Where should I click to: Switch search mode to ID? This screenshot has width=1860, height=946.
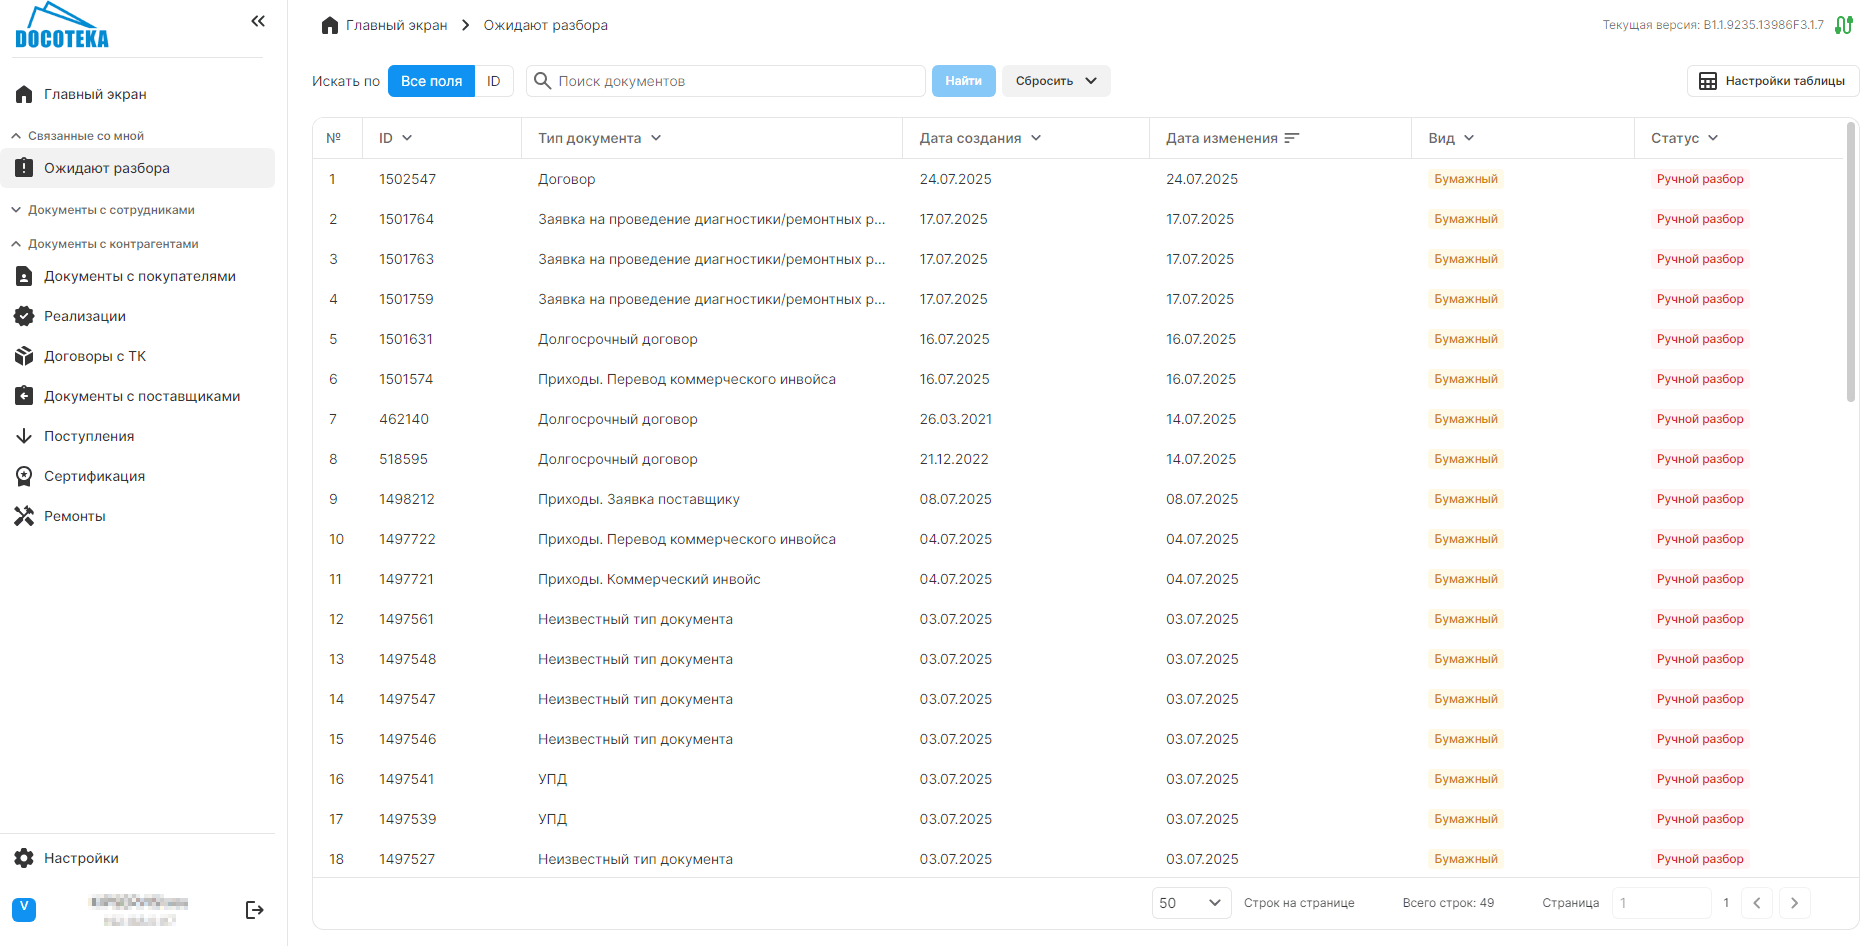[493, 81]
